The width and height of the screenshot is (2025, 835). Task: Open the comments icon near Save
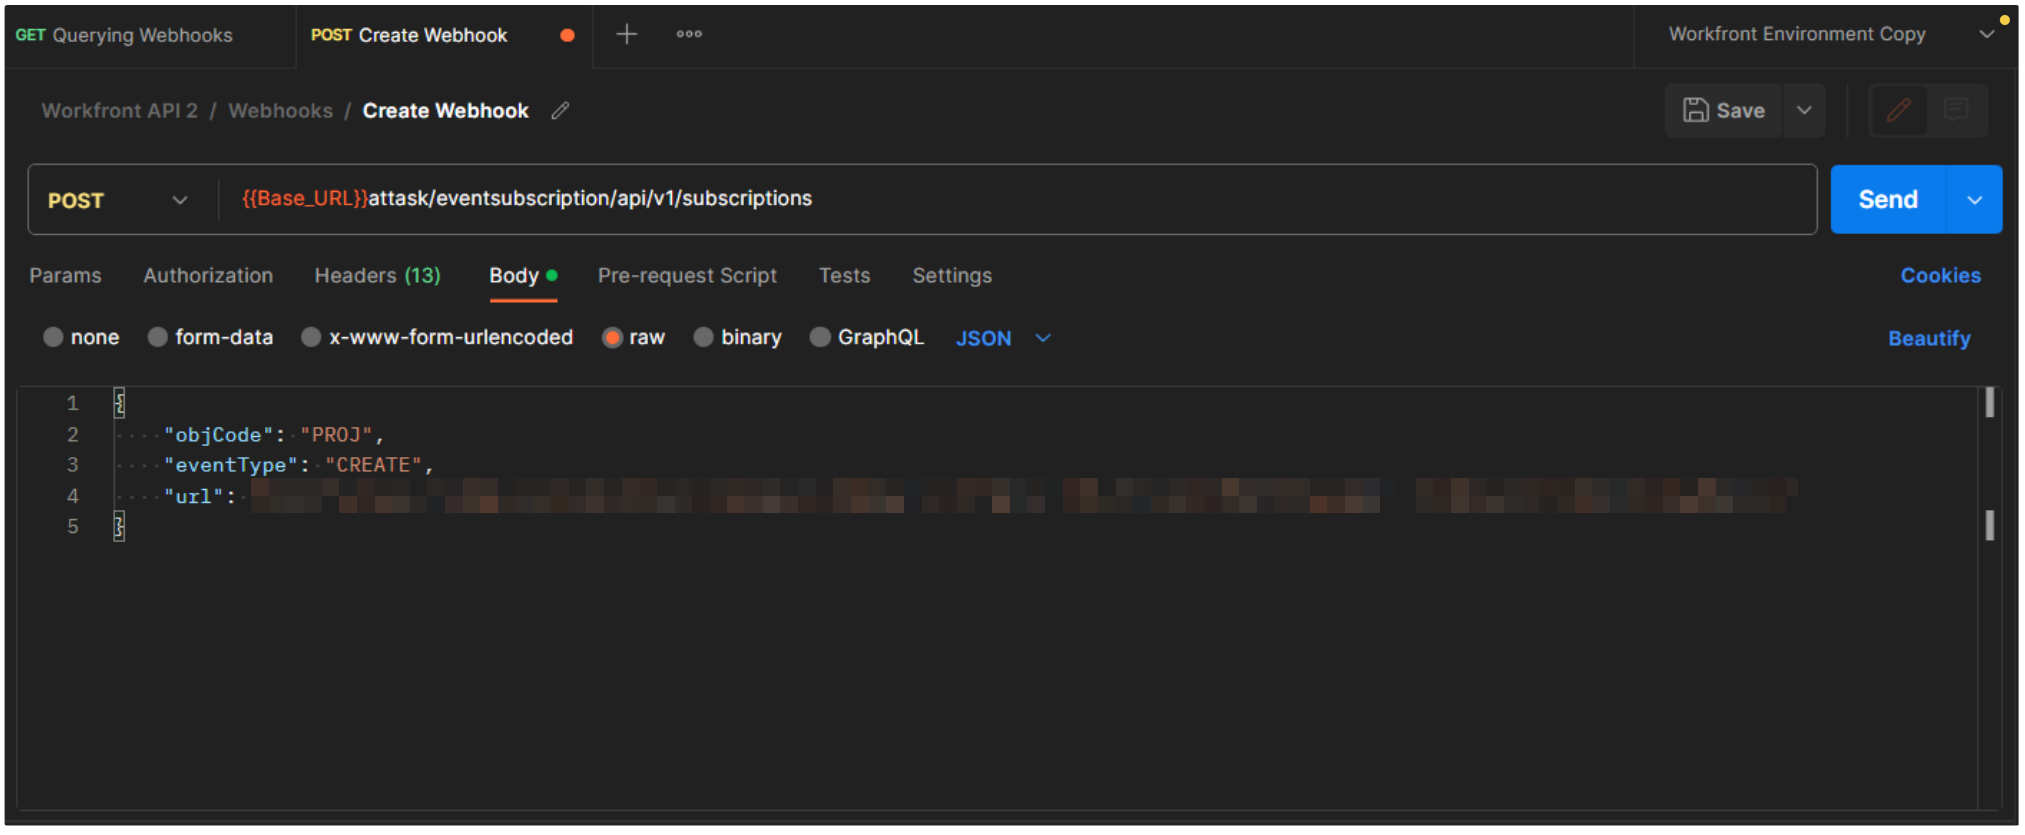point(1955,110)
